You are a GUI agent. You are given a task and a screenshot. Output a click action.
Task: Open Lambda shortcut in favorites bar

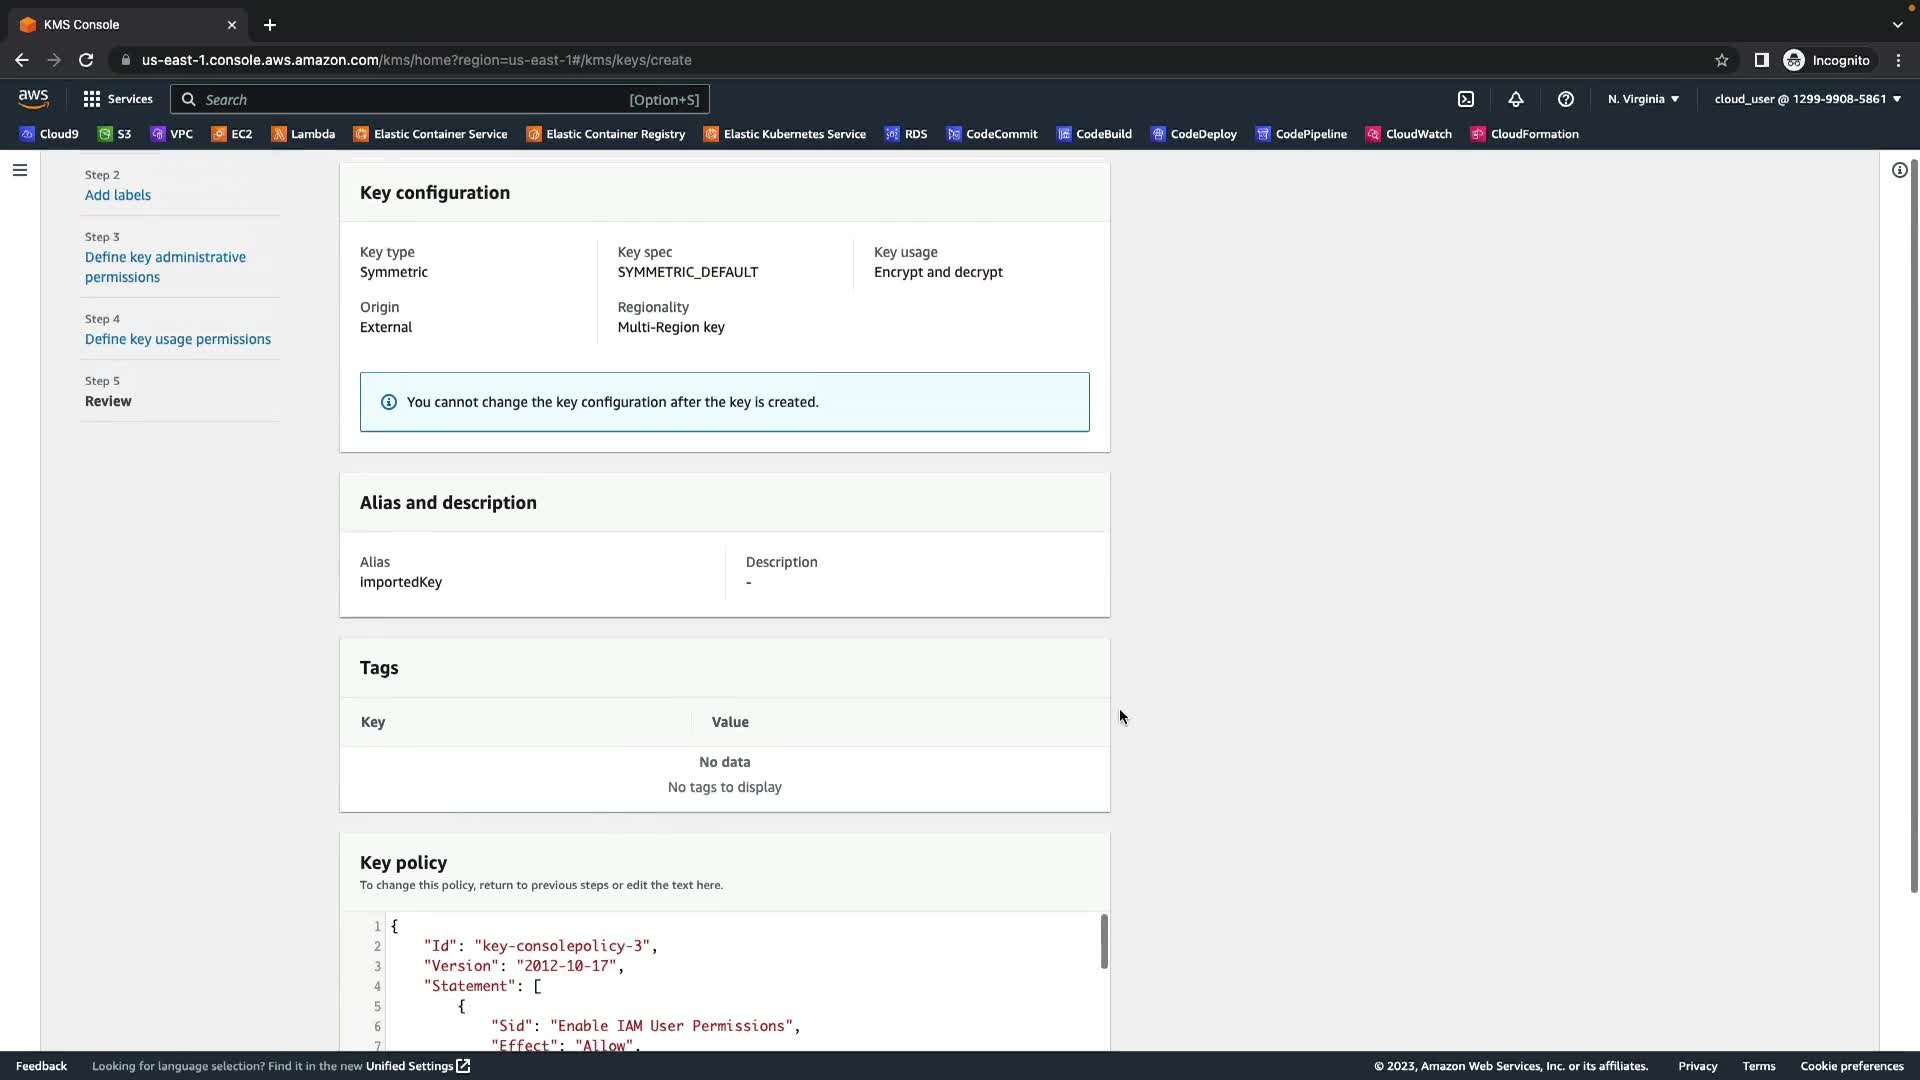coord(303,134)
